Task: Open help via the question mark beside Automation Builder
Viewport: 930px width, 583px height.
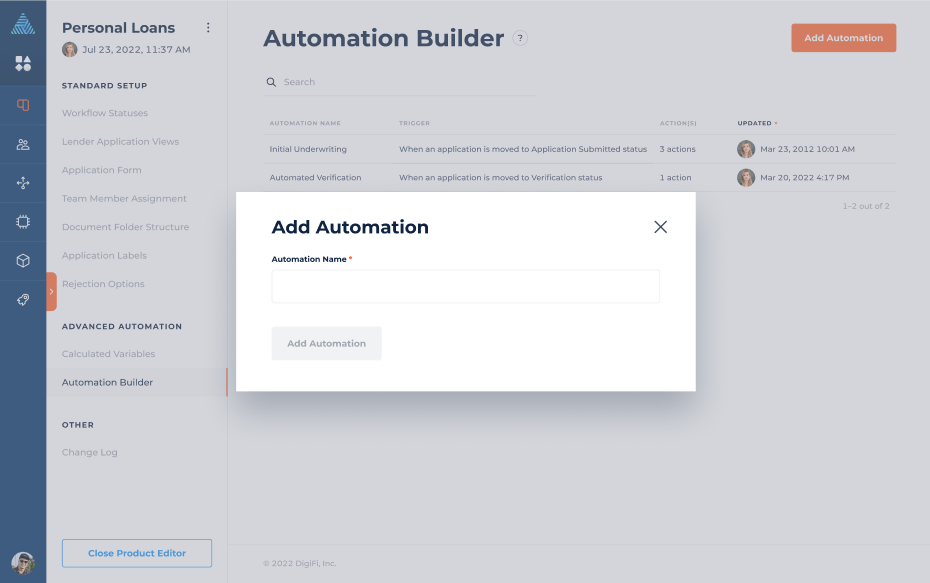Action: click(519, 39)
